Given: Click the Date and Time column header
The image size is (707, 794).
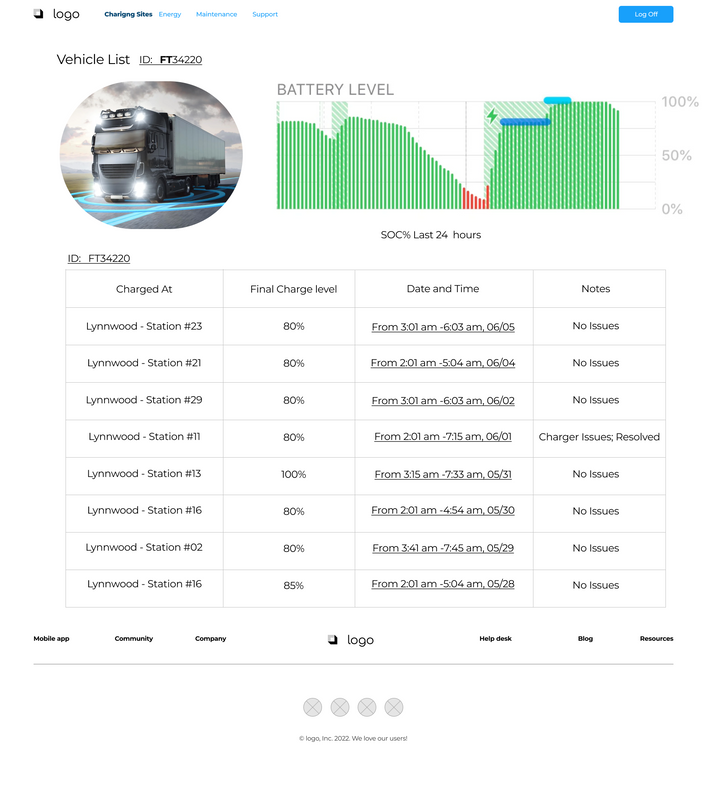Looking at the screenshot, I should [443, 289].
